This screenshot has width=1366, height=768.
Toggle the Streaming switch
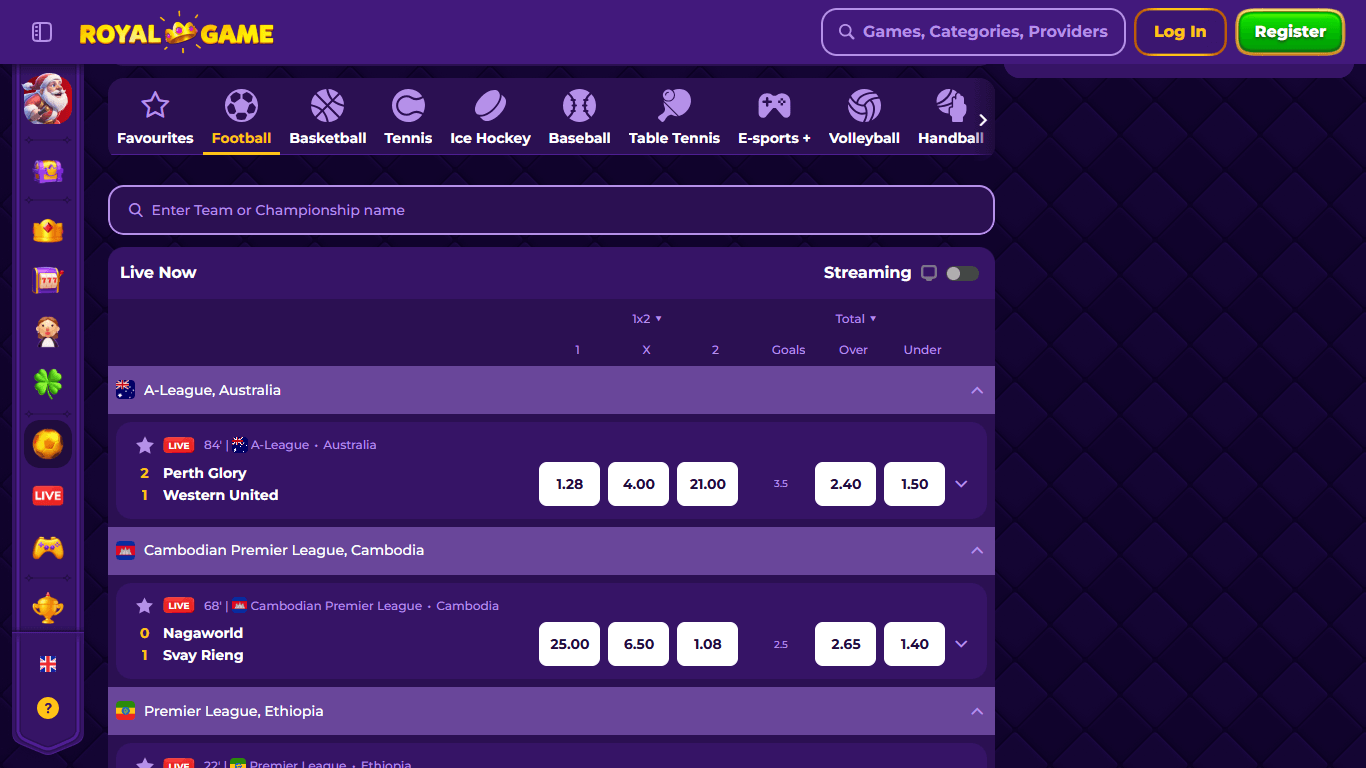click(962, 273)
